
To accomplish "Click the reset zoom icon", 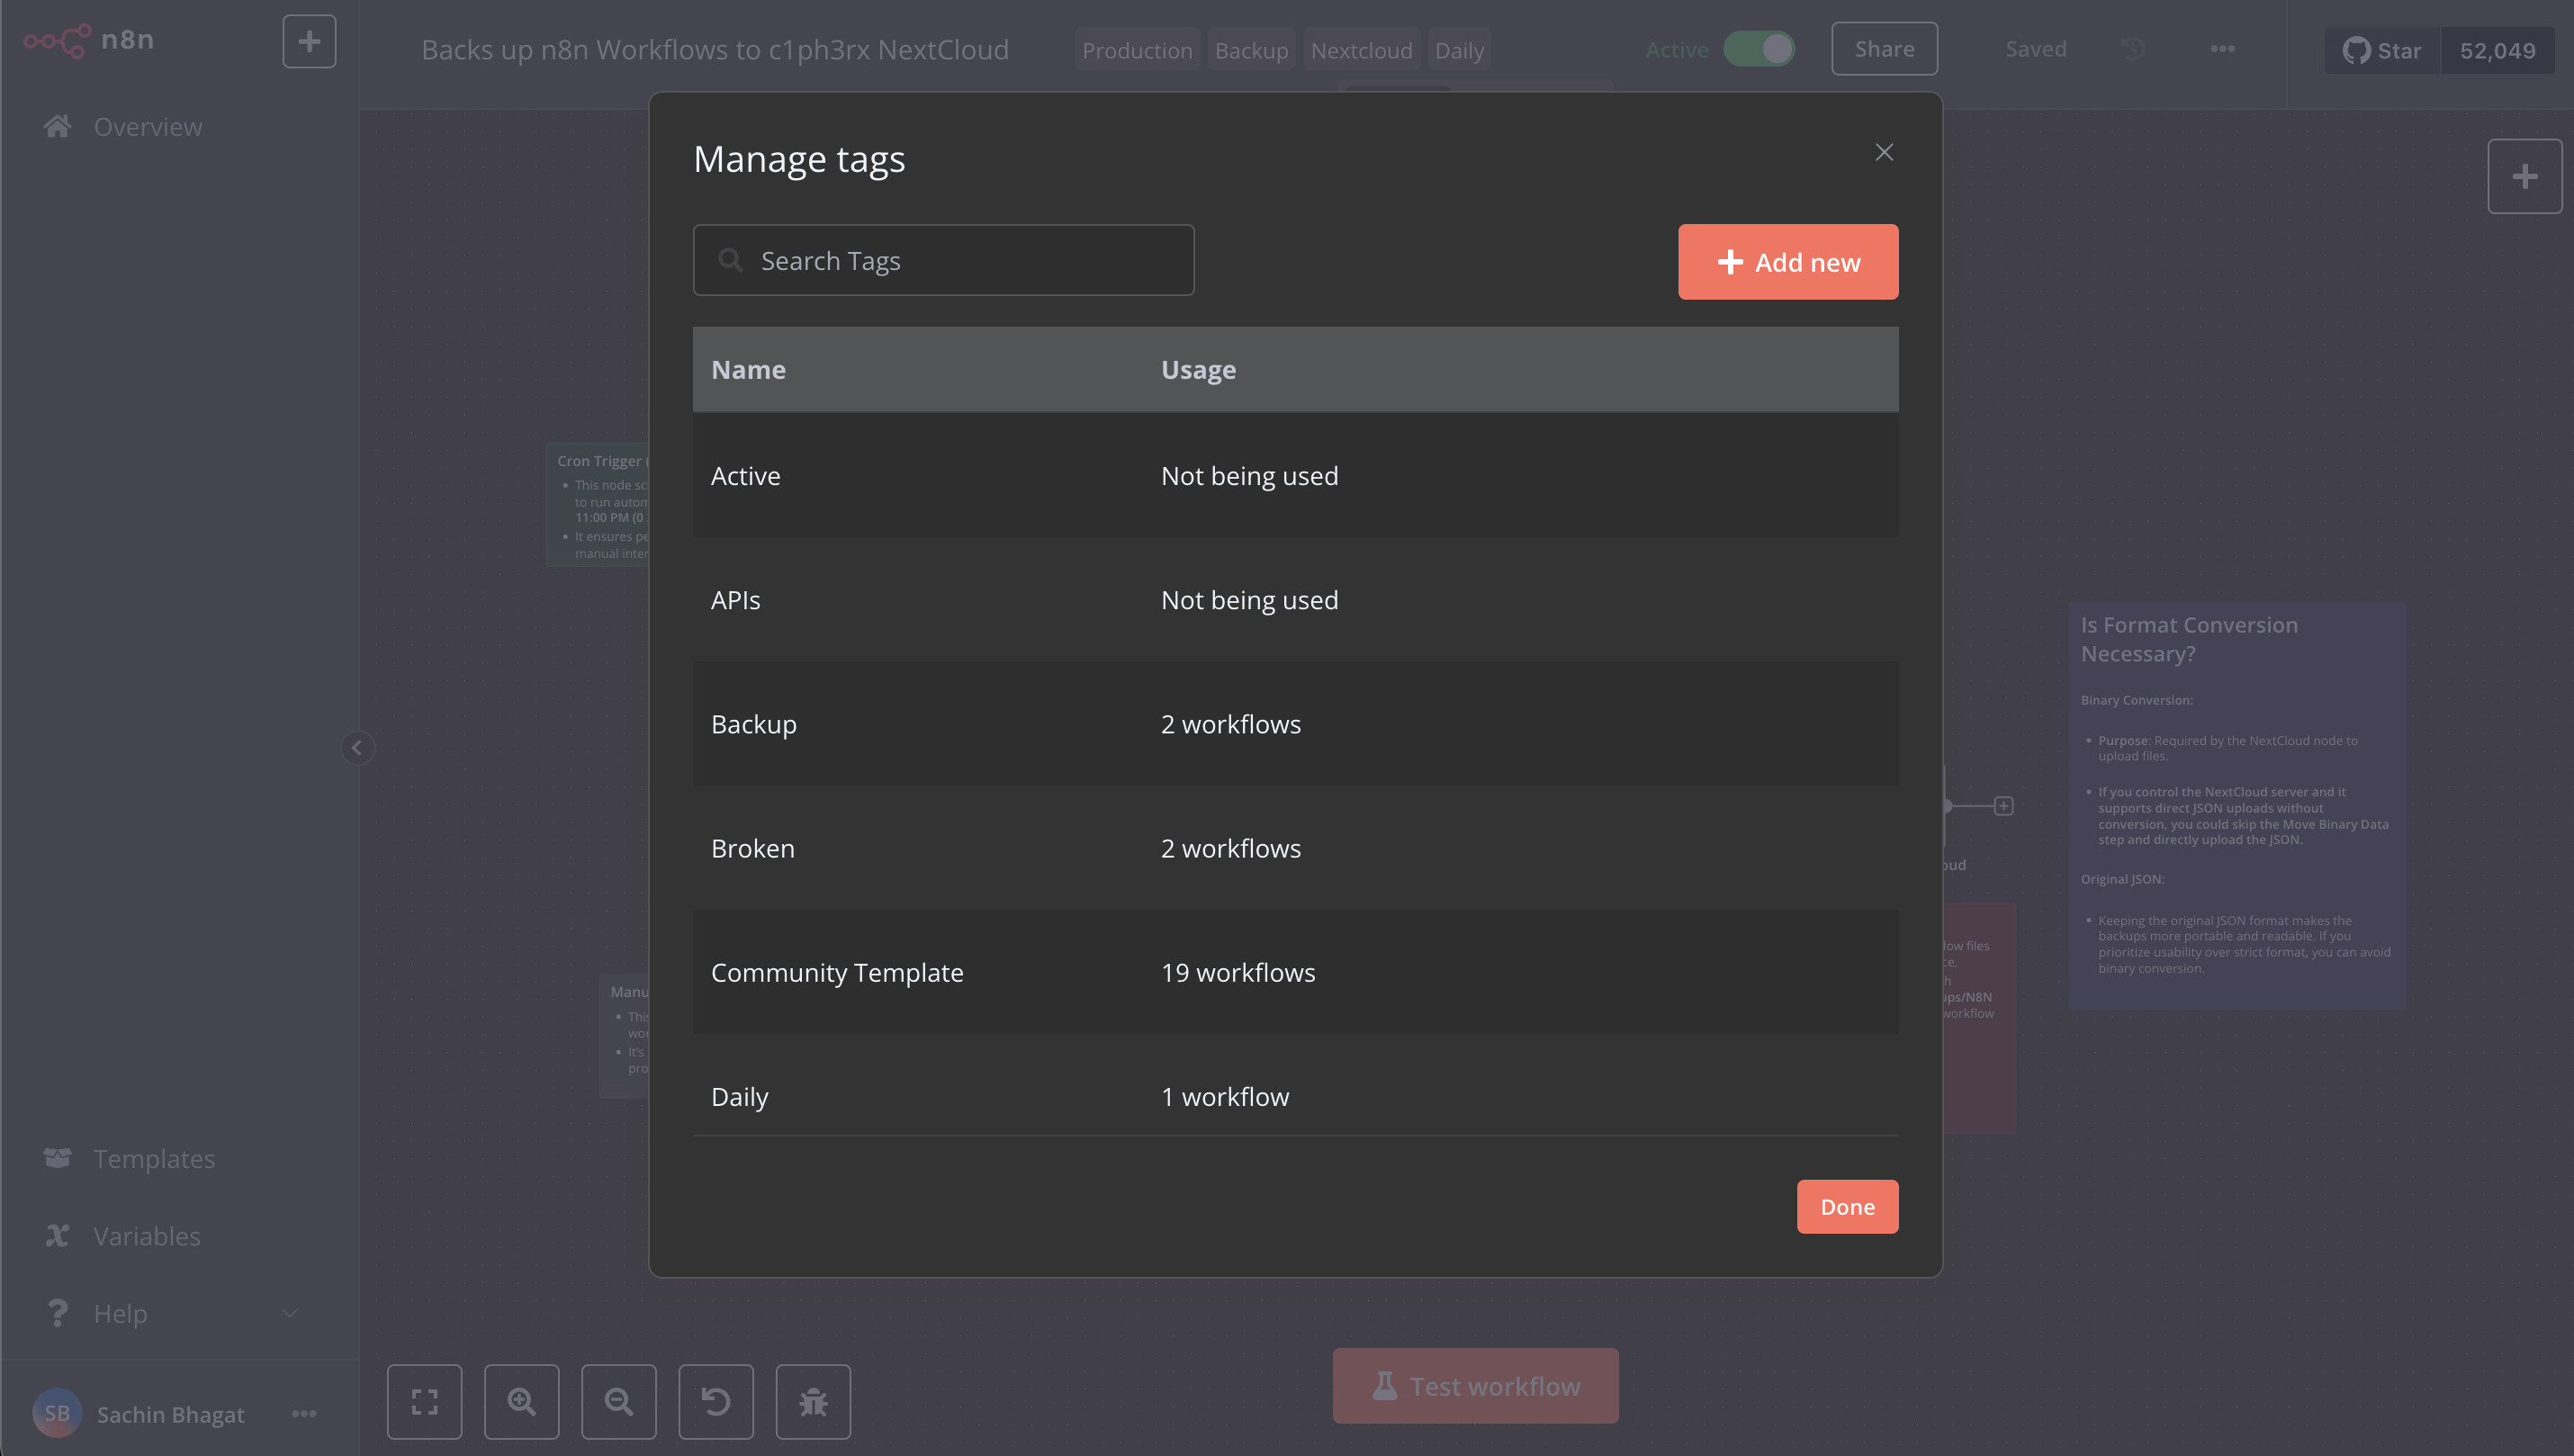I will click(716, 1402).
